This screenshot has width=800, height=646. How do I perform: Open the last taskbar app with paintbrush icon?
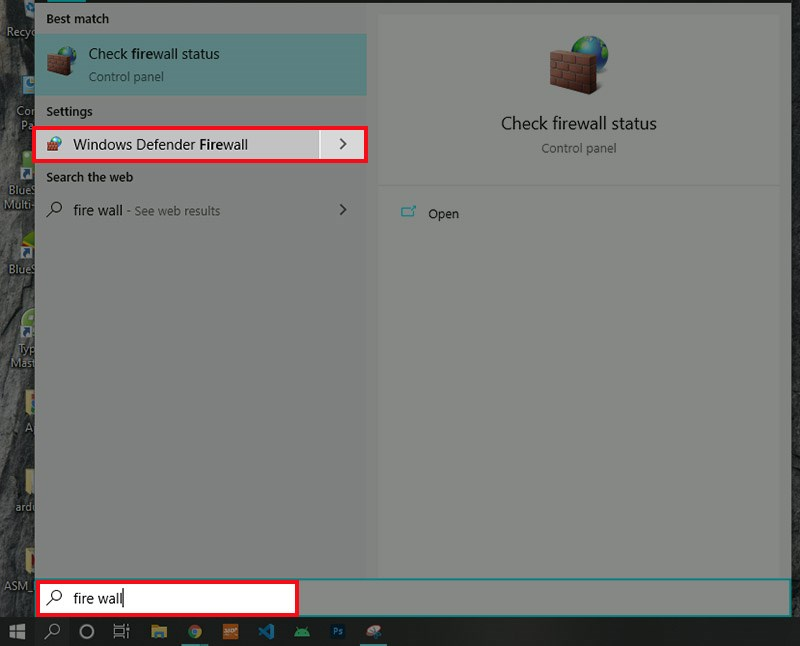(x=373, y=632)
